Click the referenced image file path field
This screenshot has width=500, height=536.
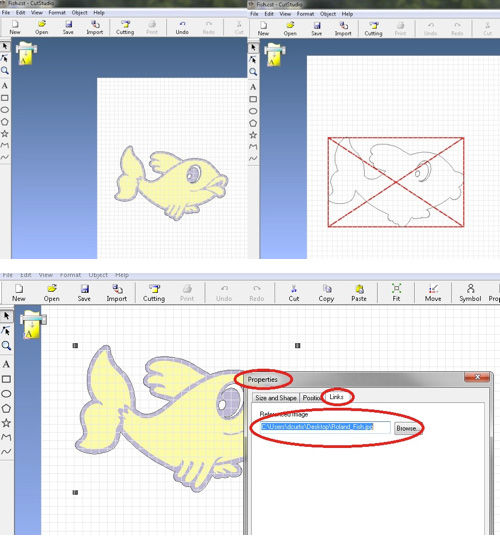click(x=325, y=427)
